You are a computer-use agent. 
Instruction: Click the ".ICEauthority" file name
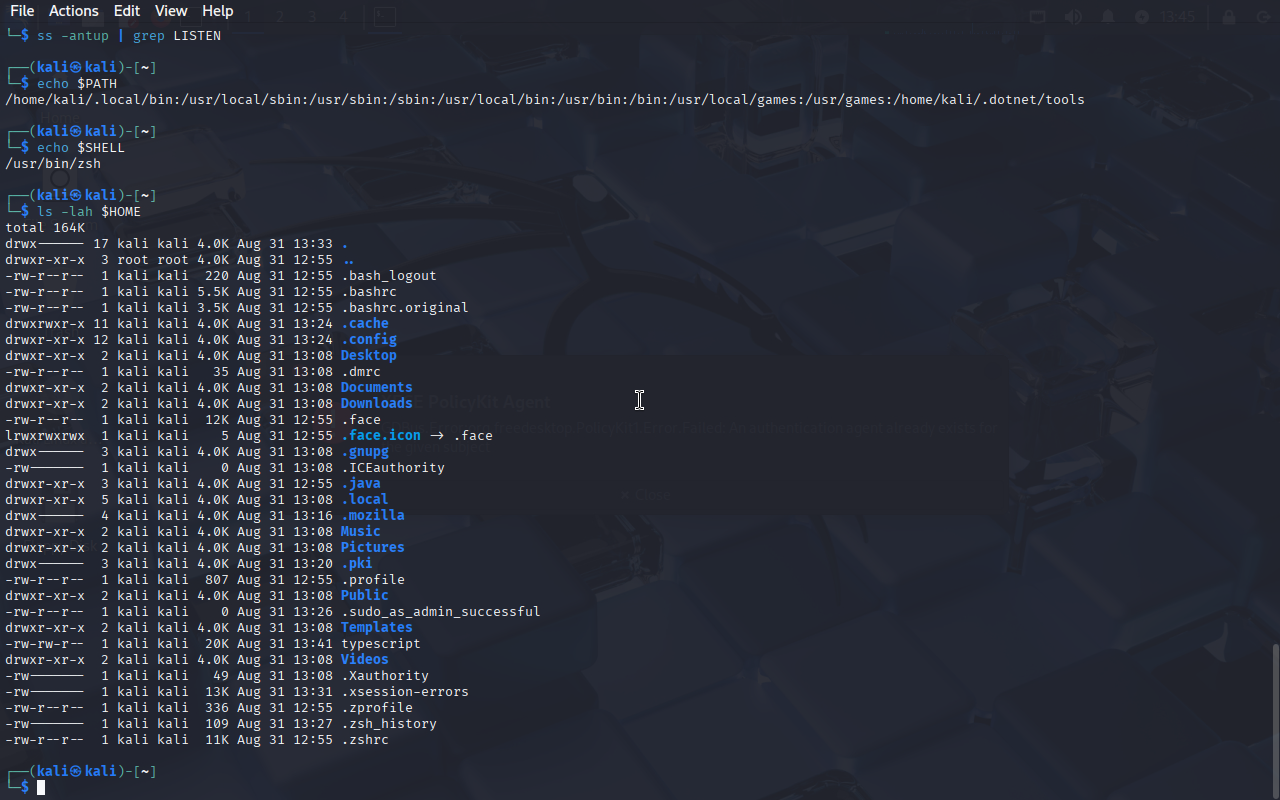click(x=393, y=468)
